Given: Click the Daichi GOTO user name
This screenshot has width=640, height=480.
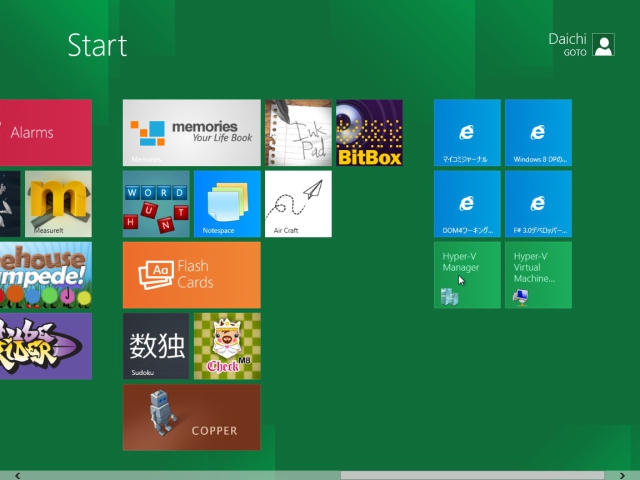Looking at the screenshot, I should coord(567,44).
